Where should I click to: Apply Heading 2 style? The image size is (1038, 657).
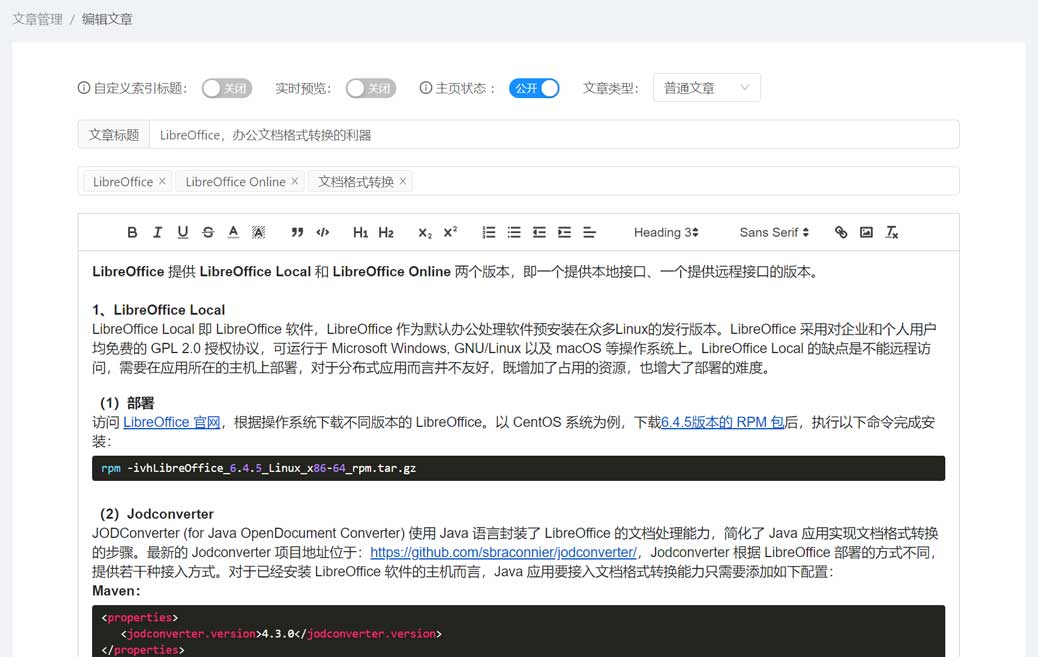coord(386,232)
